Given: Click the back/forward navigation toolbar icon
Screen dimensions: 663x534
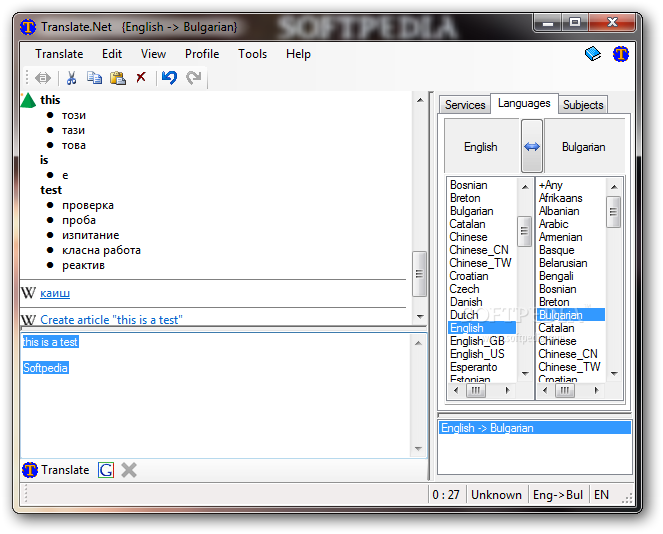Looking at the screenshot, I should (43, 78).
